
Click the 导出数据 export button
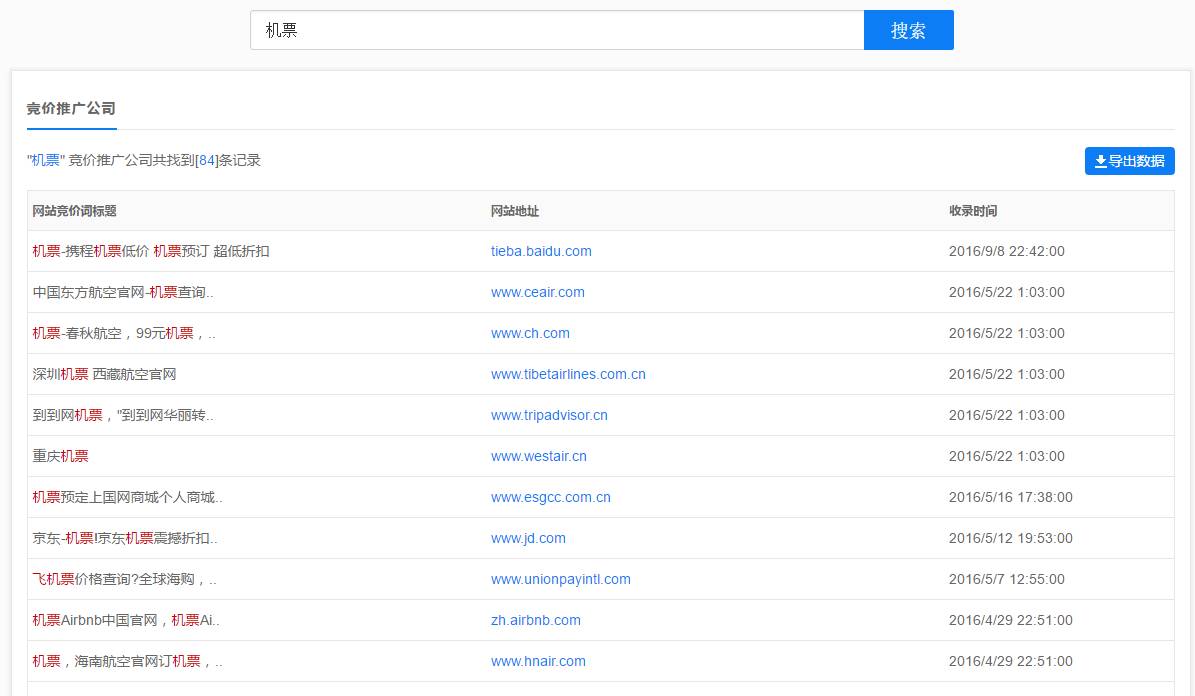[x=1130, y=160]
